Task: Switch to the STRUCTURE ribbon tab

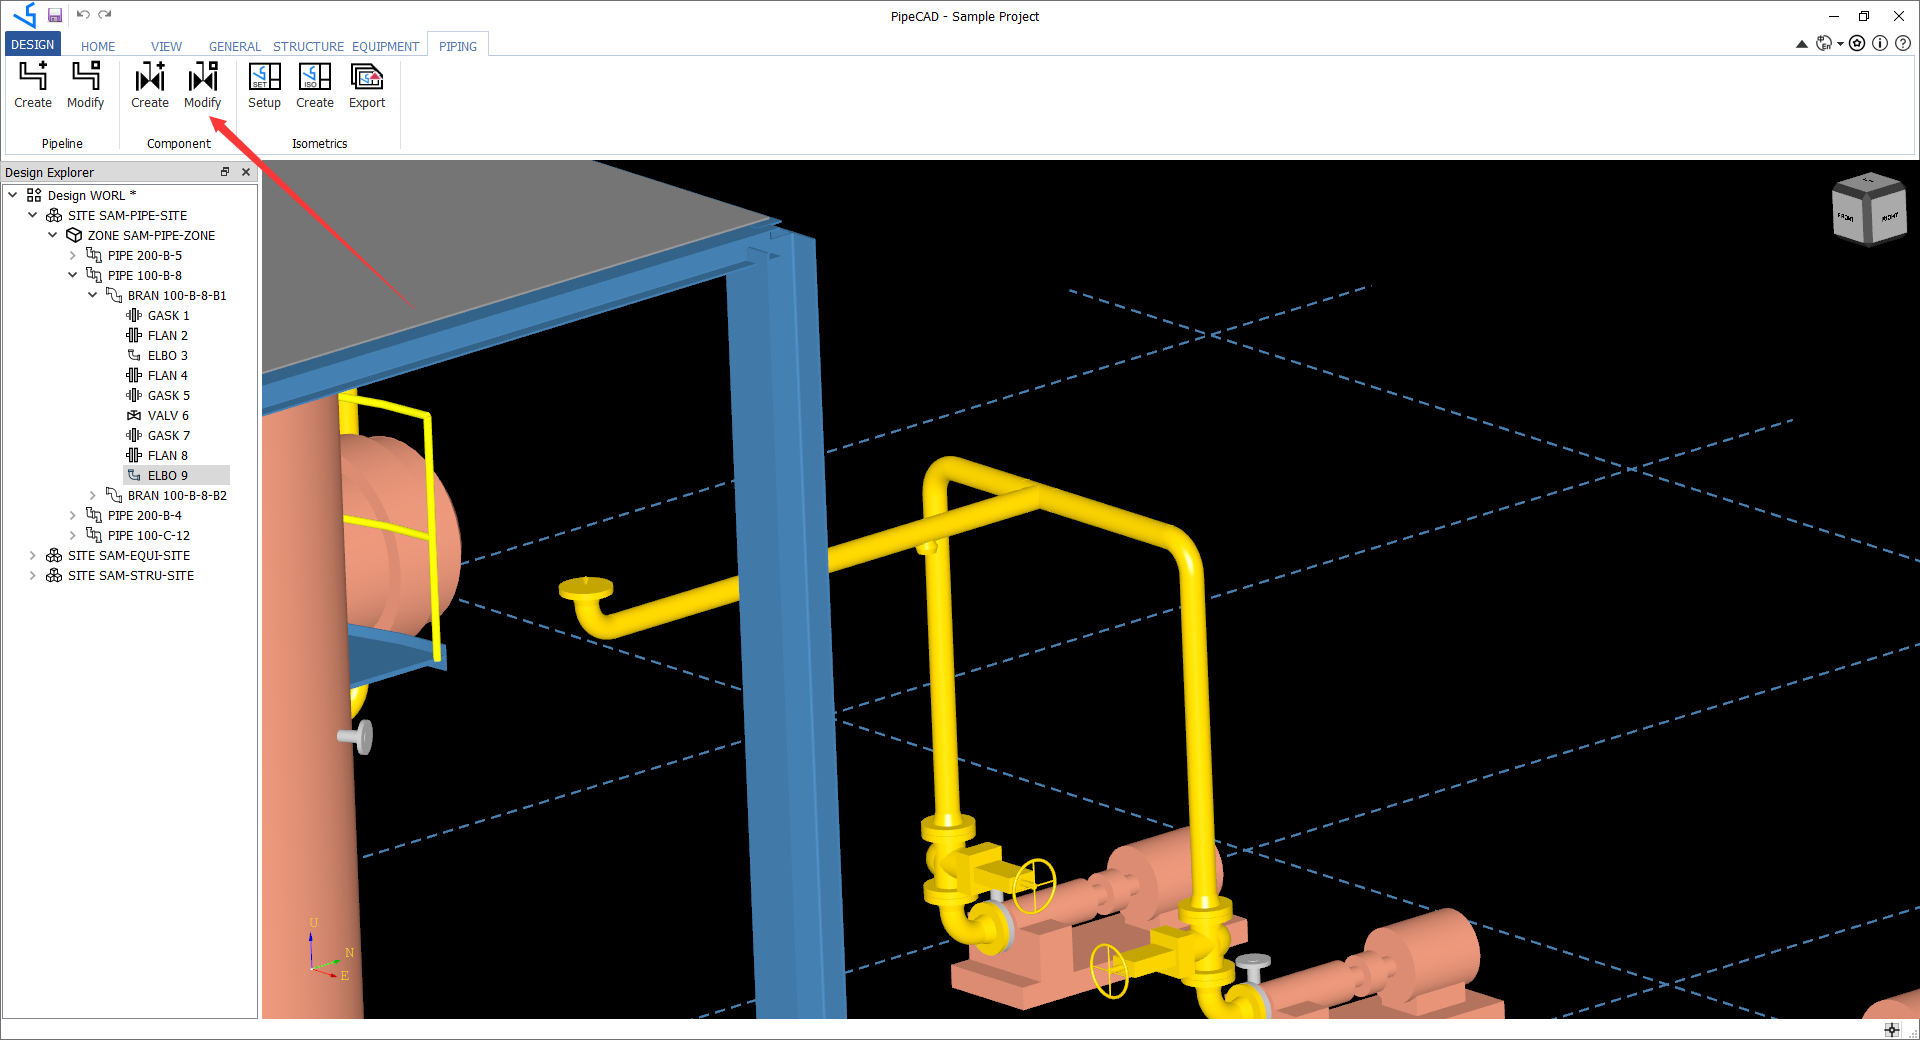Action: point(308,46)
